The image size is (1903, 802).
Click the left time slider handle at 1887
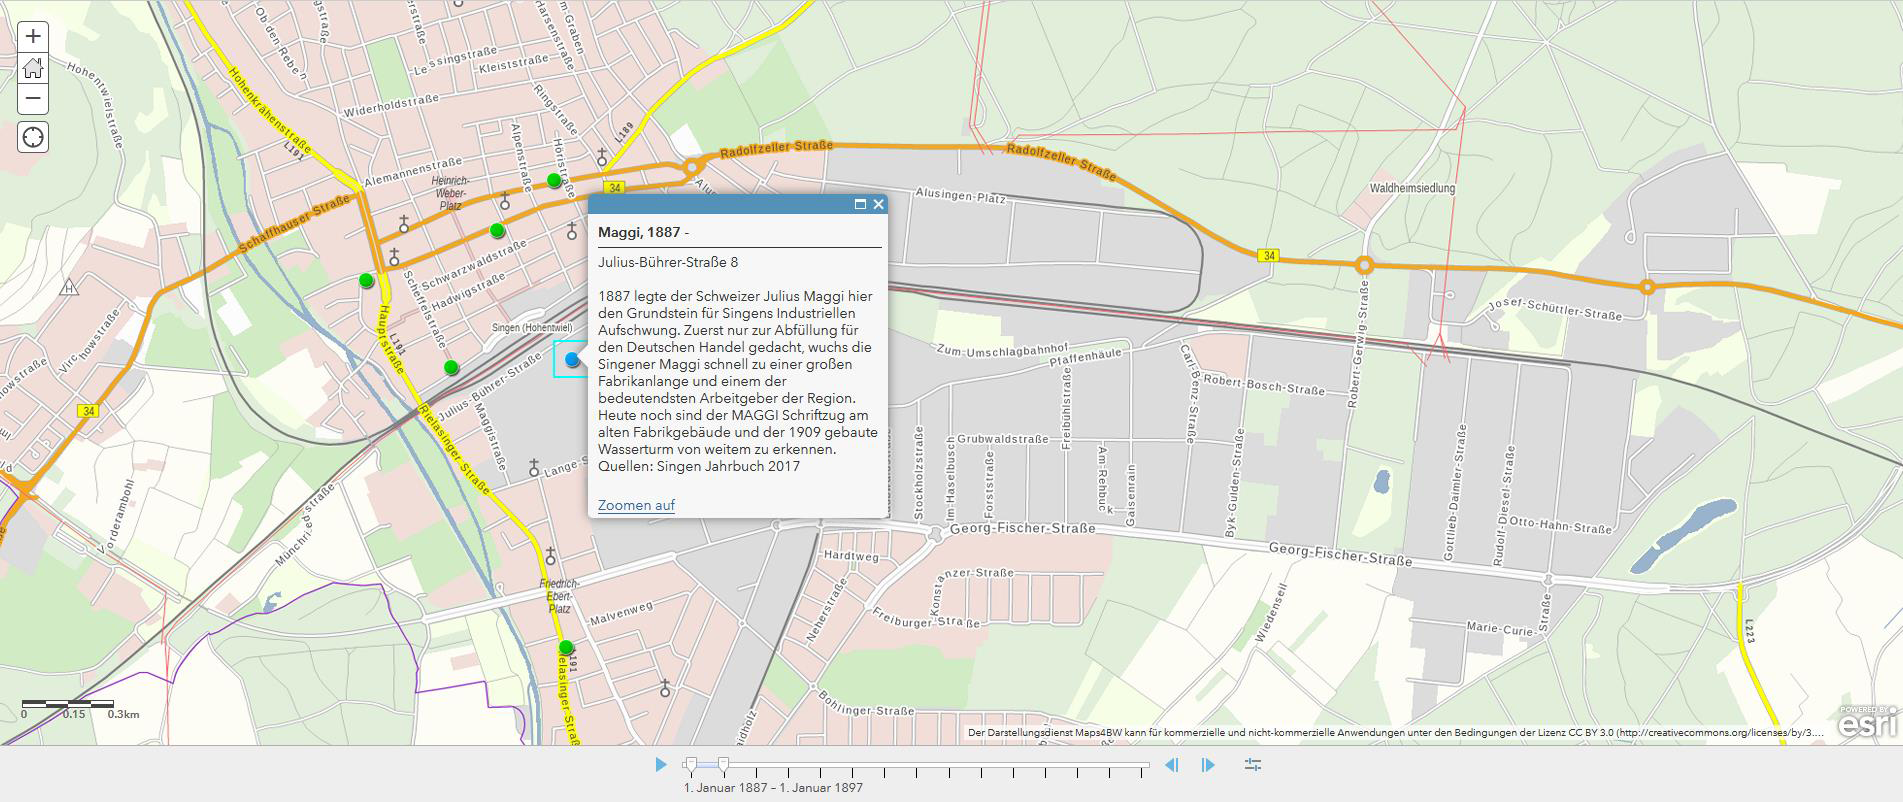pyautogui.click(x=690, y=765)
